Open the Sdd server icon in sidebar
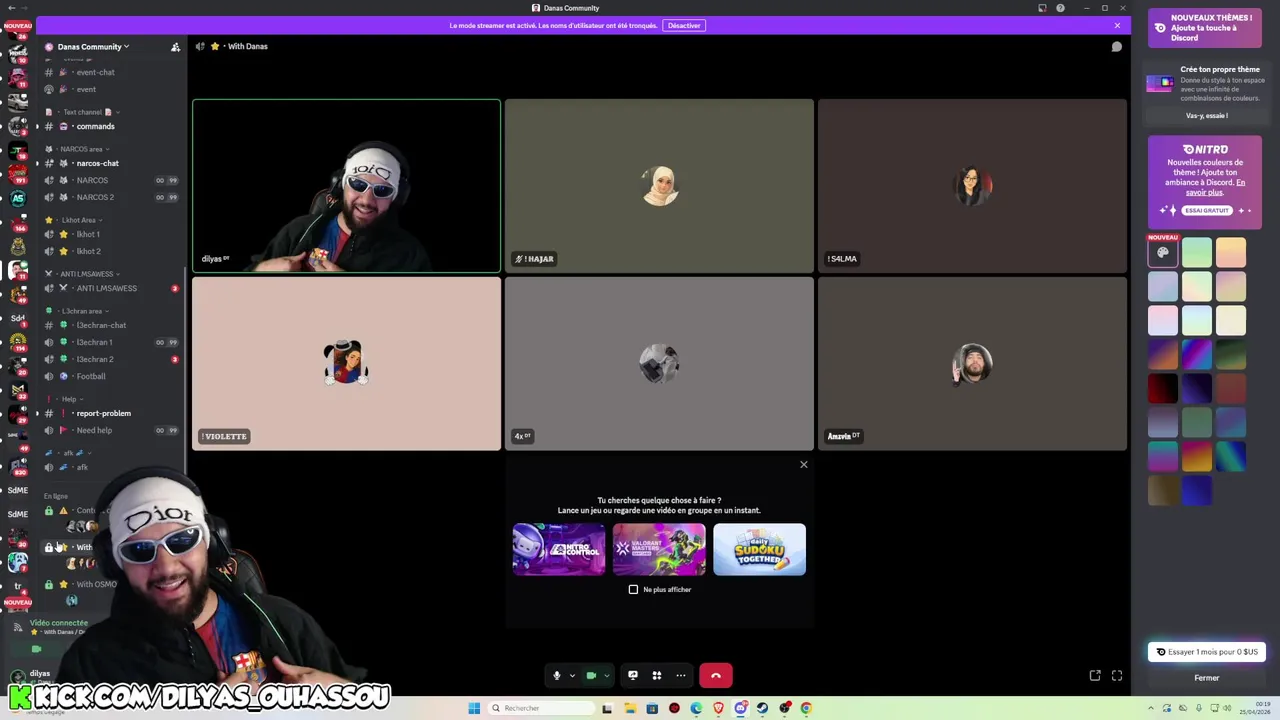Image resolution: width=1280 pixels, height=720 pixels. 17,318
